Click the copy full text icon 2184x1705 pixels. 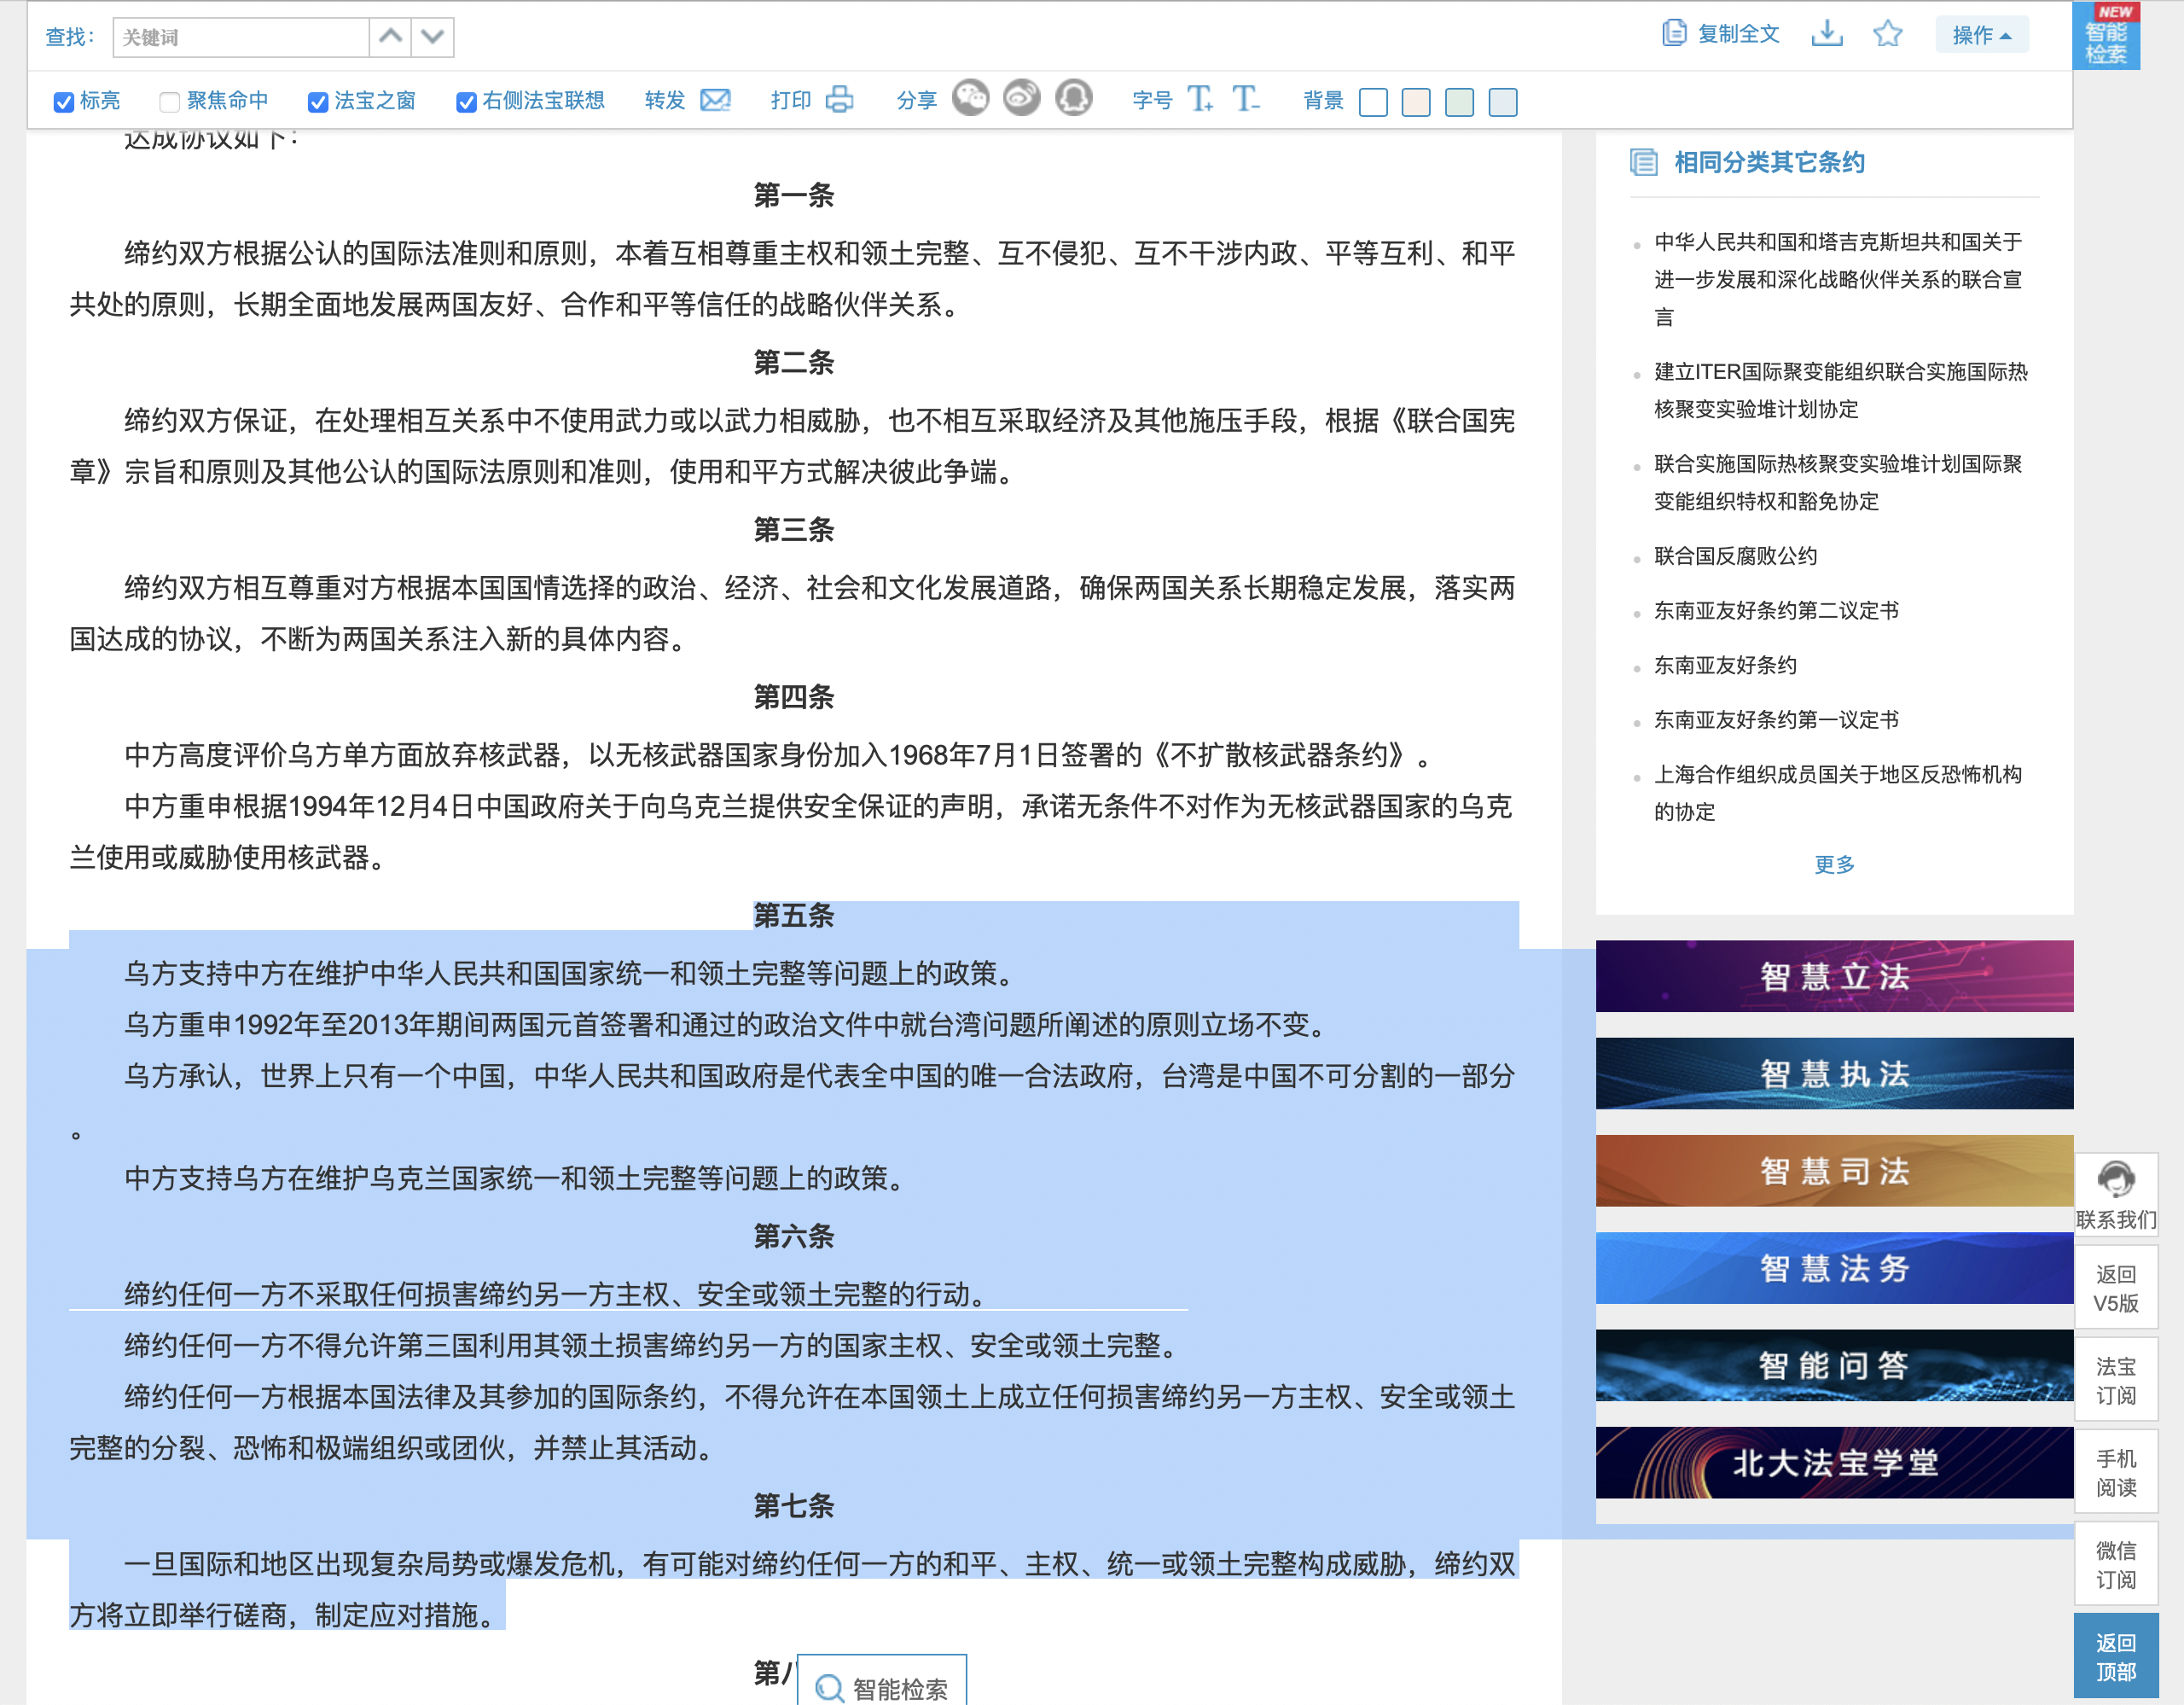tap(1674, 34)
